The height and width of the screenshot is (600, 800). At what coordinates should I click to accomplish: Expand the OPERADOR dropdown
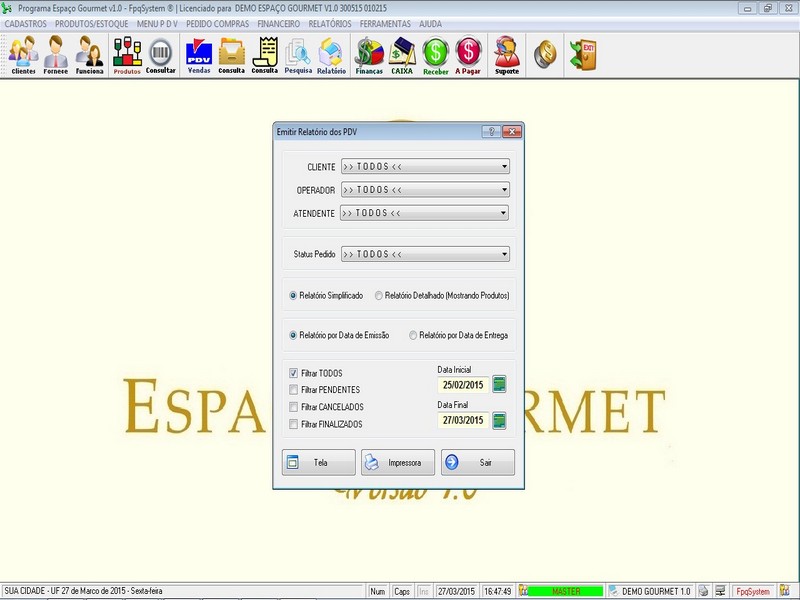click(x=504, y=190)
